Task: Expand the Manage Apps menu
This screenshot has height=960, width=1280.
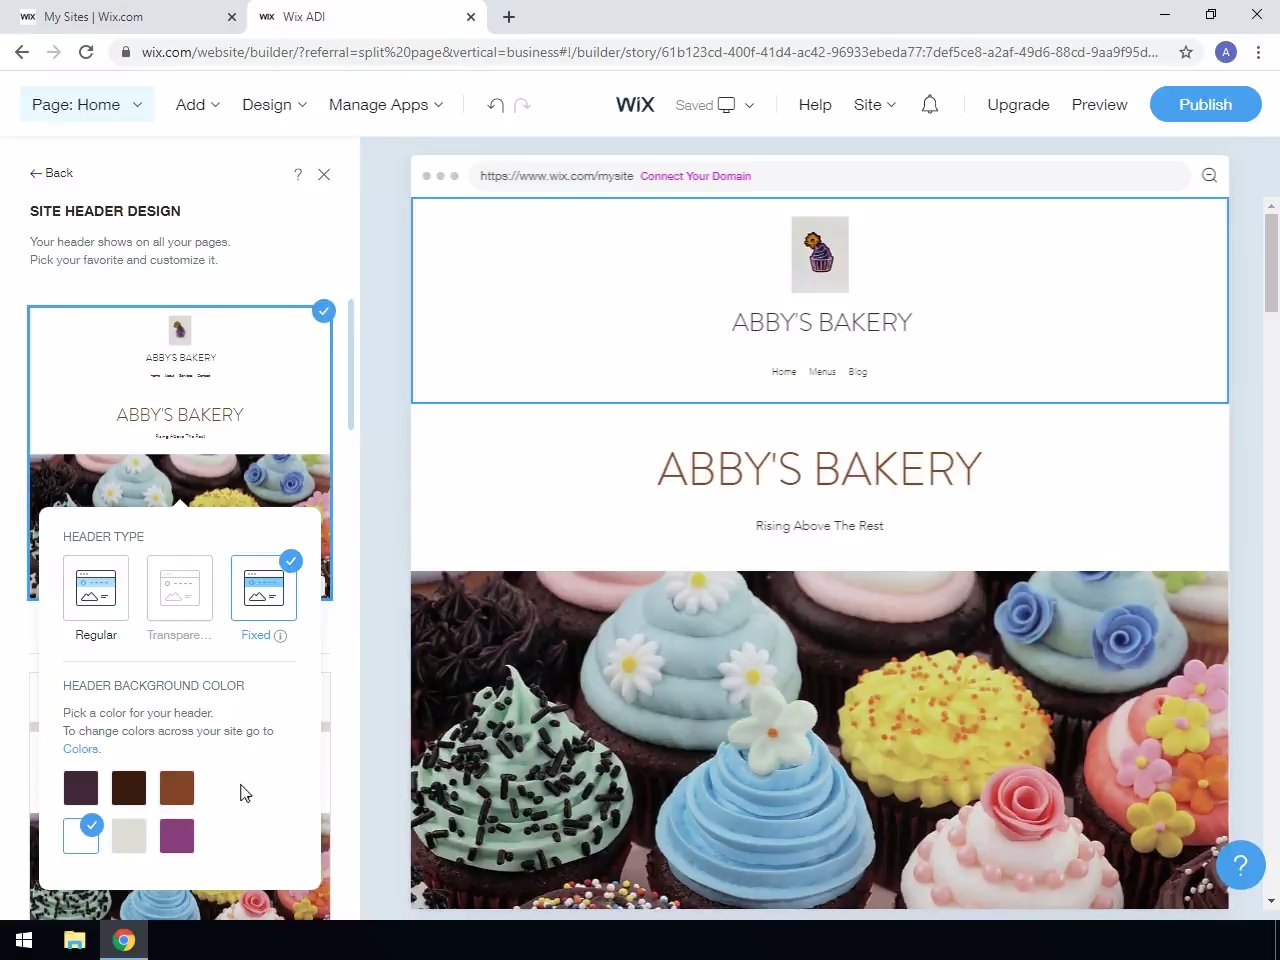Action: coord(386,105)
